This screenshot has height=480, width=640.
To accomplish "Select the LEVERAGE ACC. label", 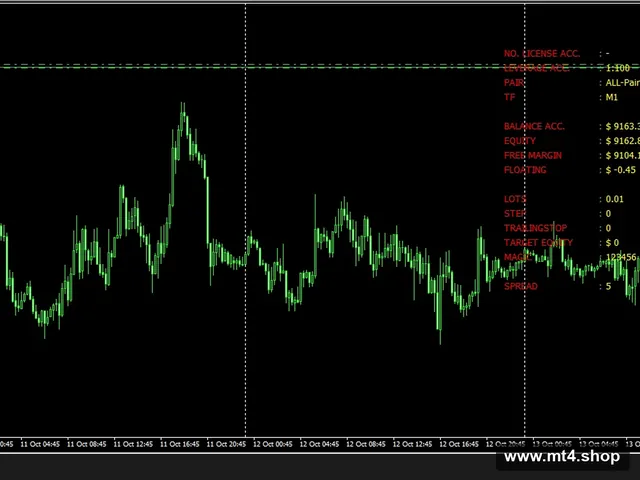I will pyautogui.click(x=536, y=68).
